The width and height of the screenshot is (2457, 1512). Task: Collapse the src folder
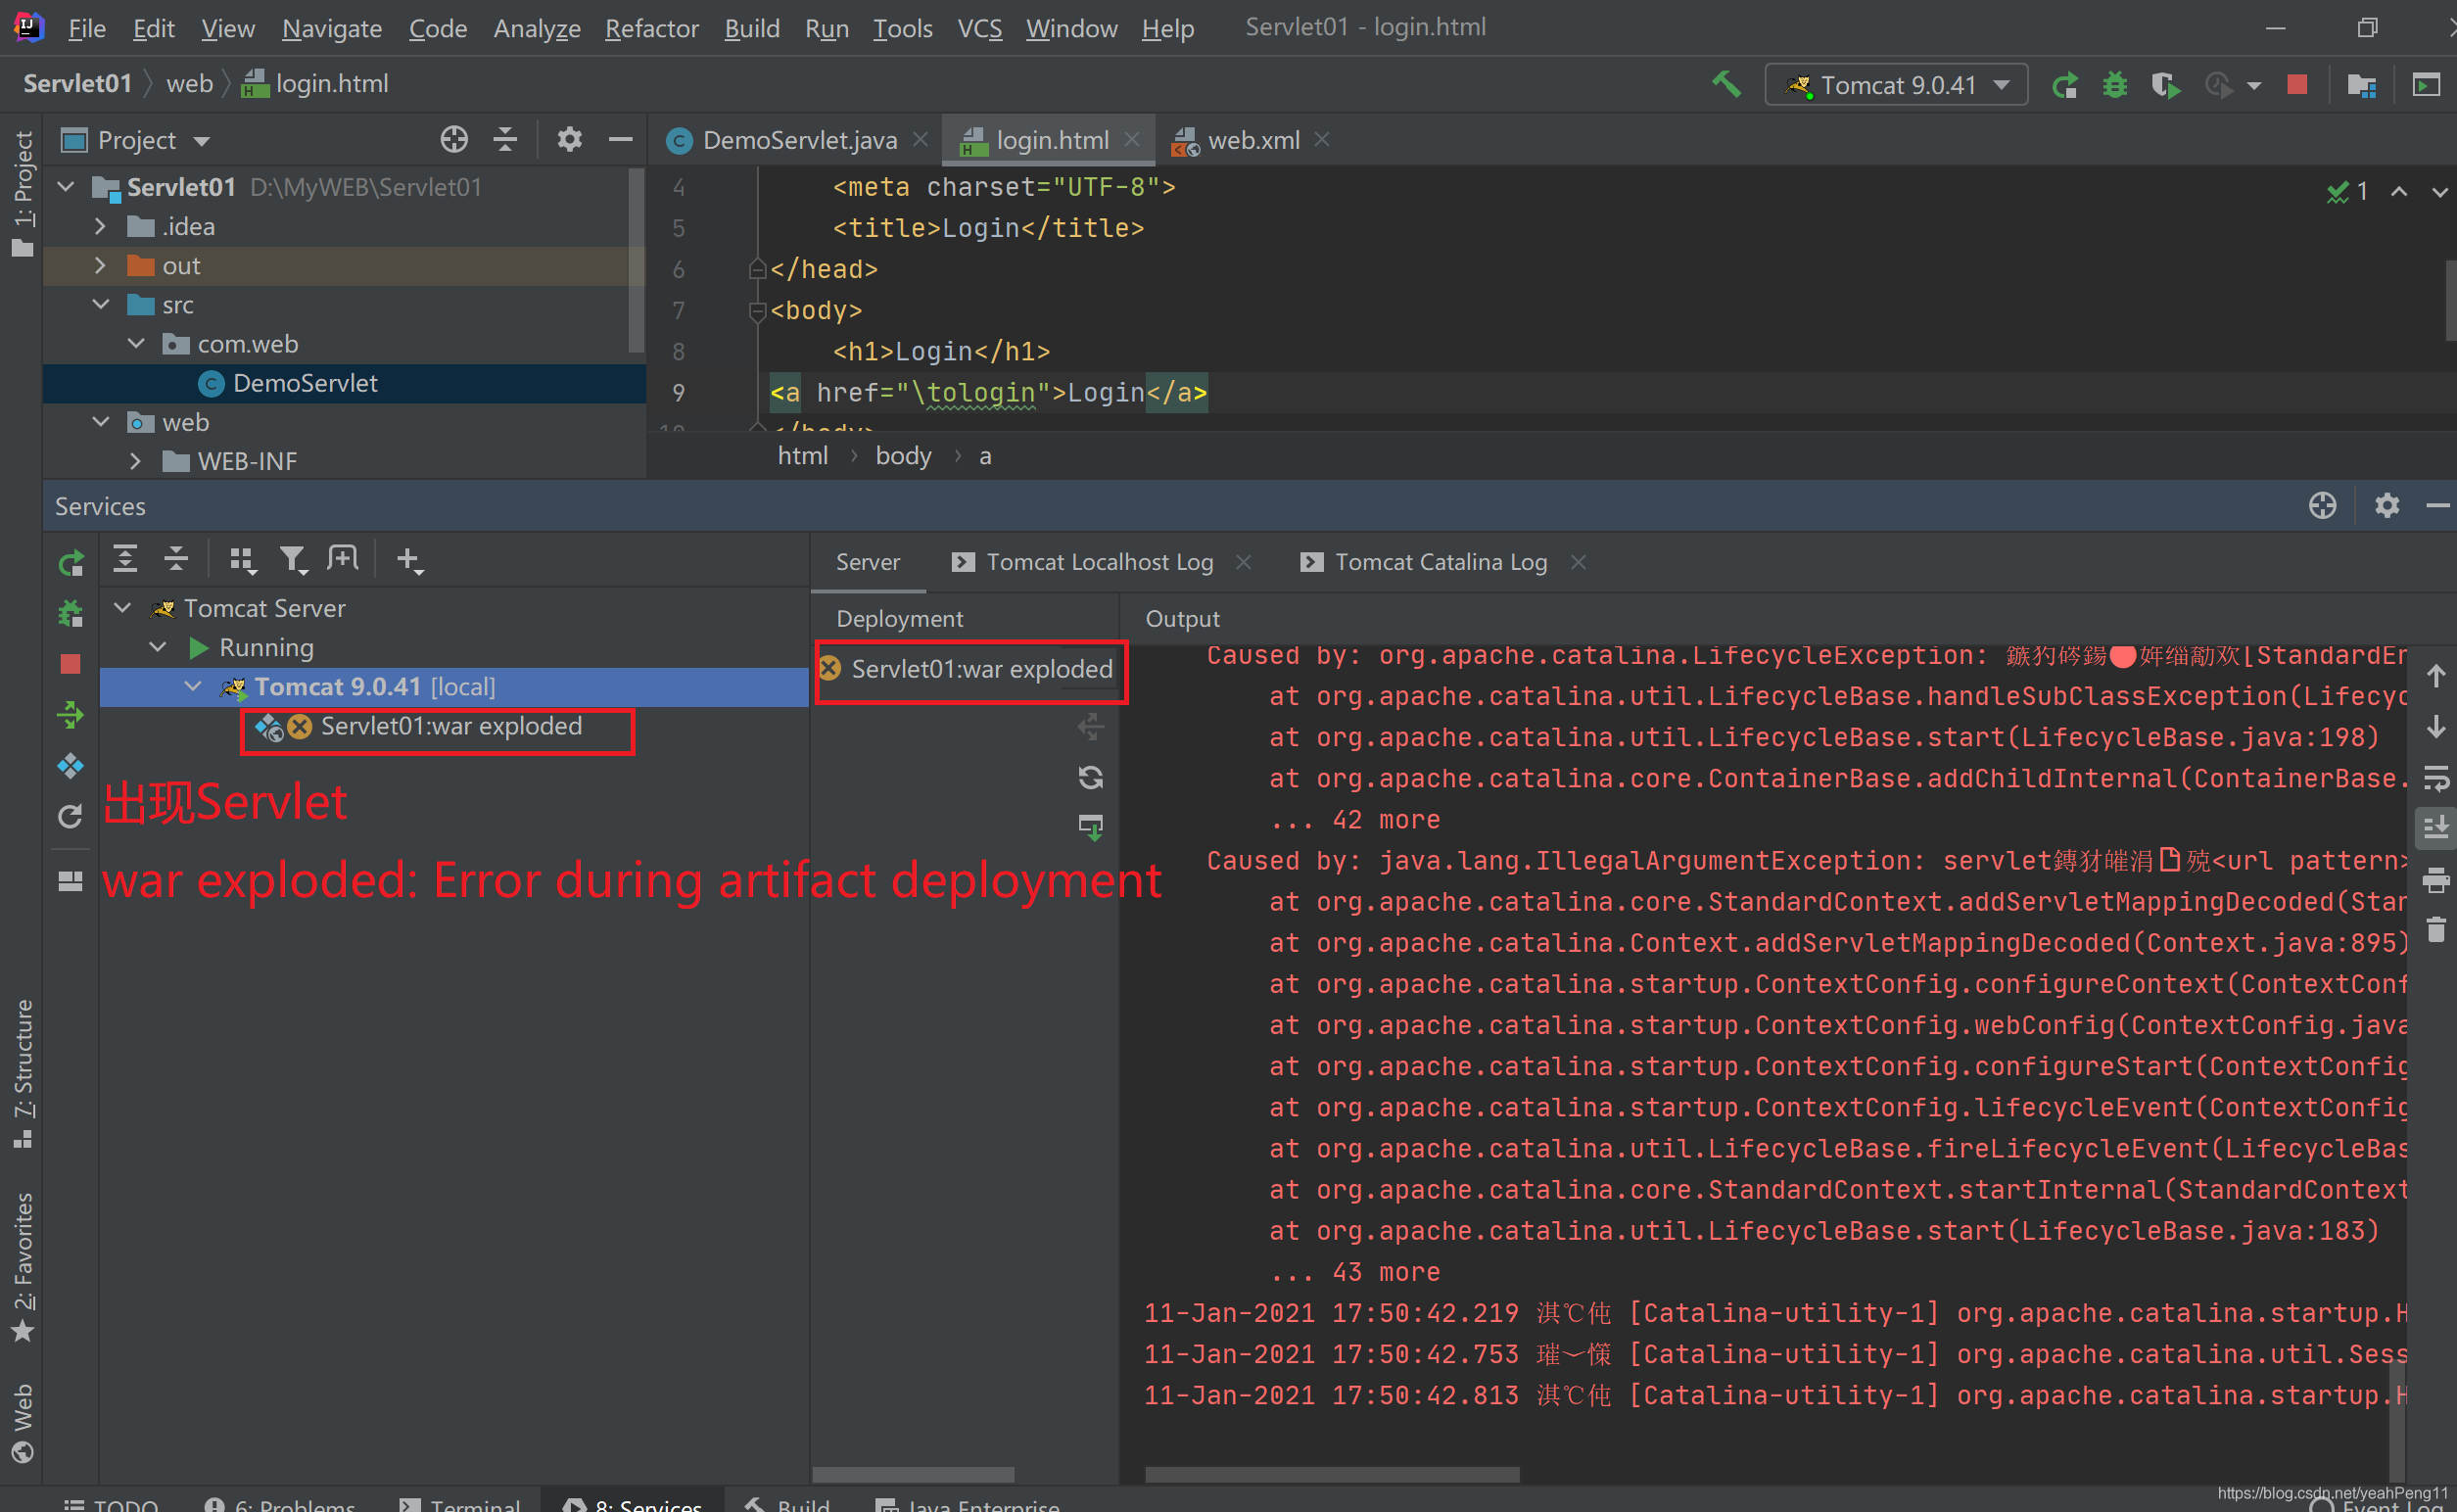(100, 304)
